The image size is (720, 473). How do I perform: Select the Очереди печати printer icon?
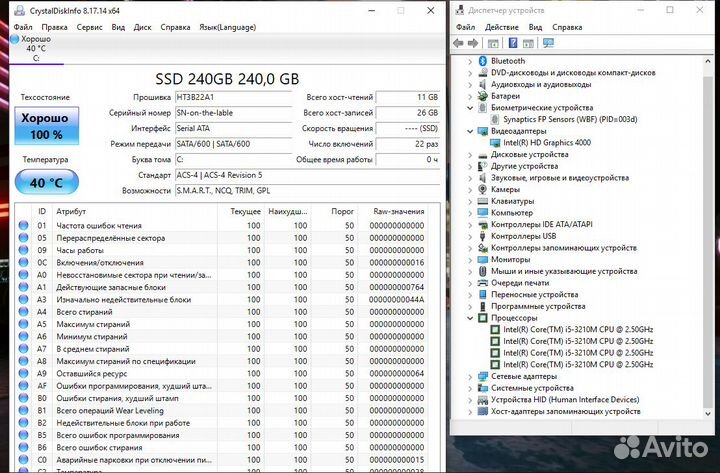[482, 283]
